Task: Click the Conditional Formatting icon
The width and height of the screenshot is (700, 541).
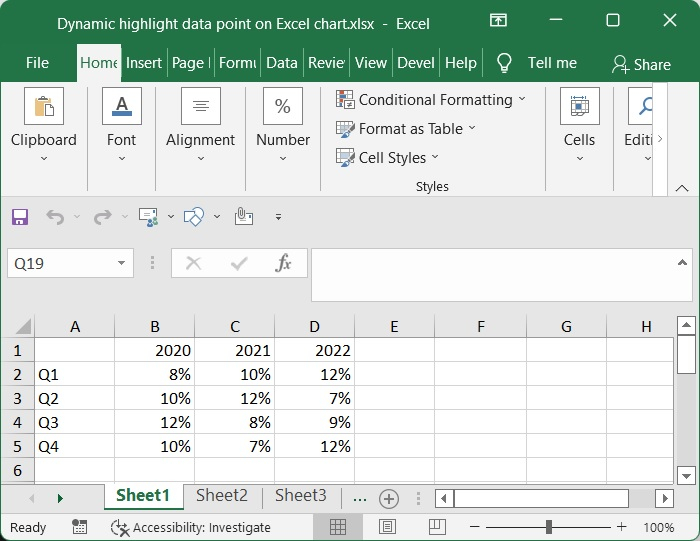Action: coord(345,99)
